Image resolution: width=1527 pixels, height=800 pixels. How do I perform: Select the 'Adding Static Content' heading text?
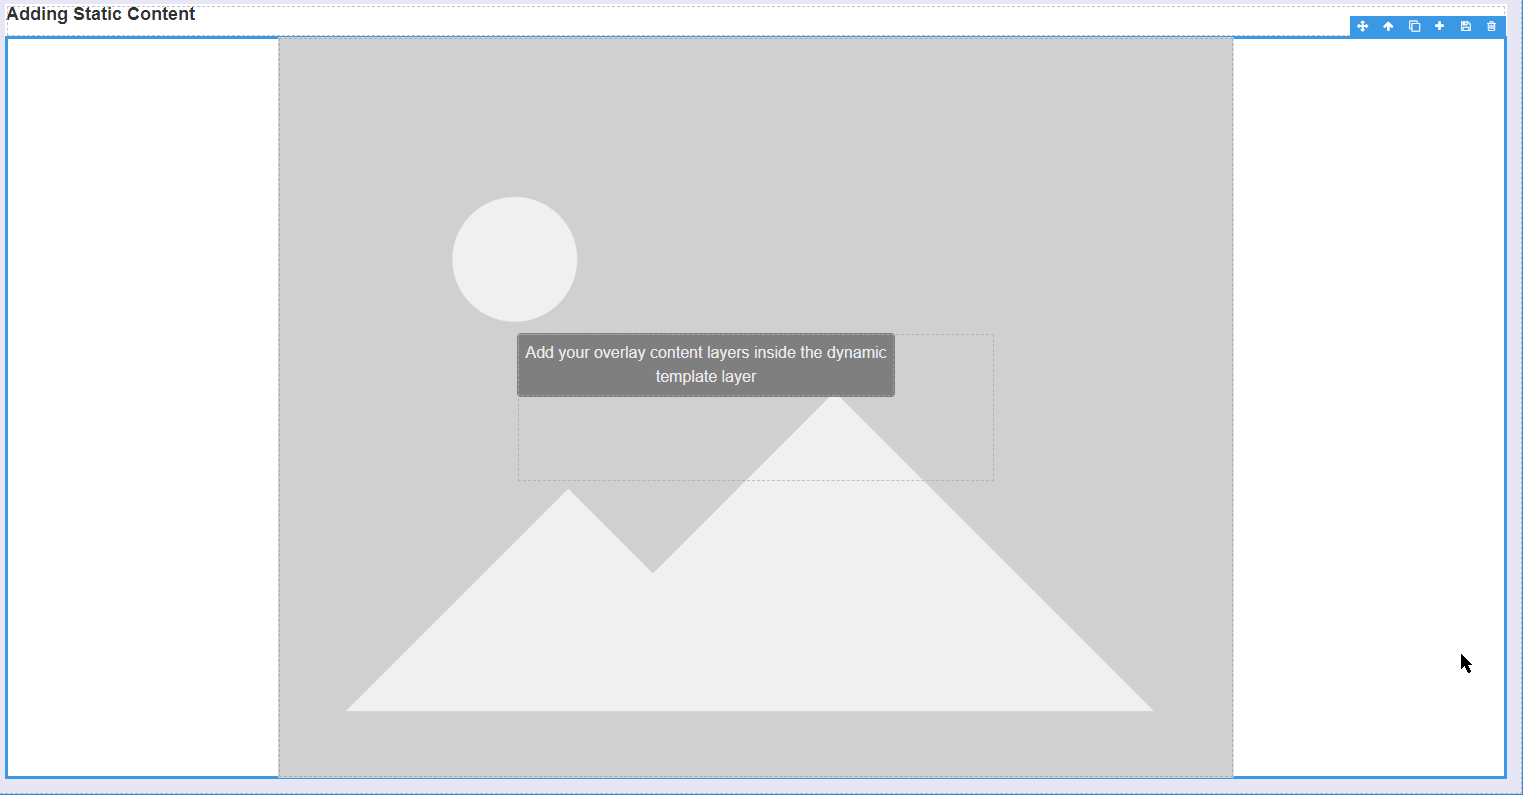pos(100,14)
